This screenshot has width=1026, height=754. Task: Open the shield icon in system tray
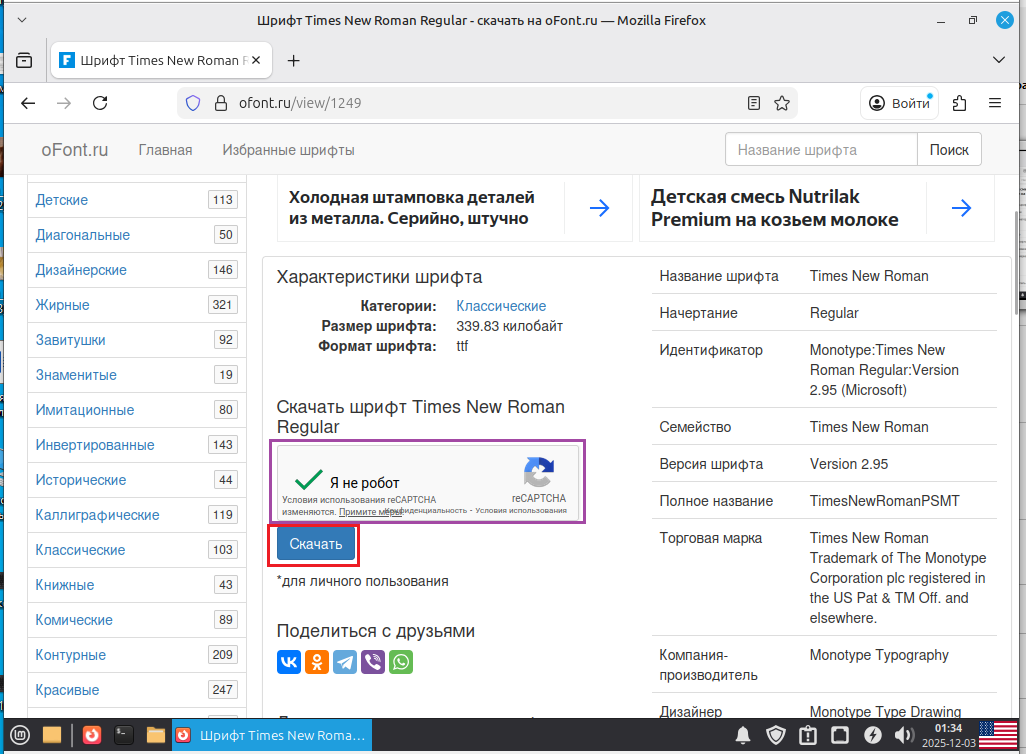[x=776, y=736]
